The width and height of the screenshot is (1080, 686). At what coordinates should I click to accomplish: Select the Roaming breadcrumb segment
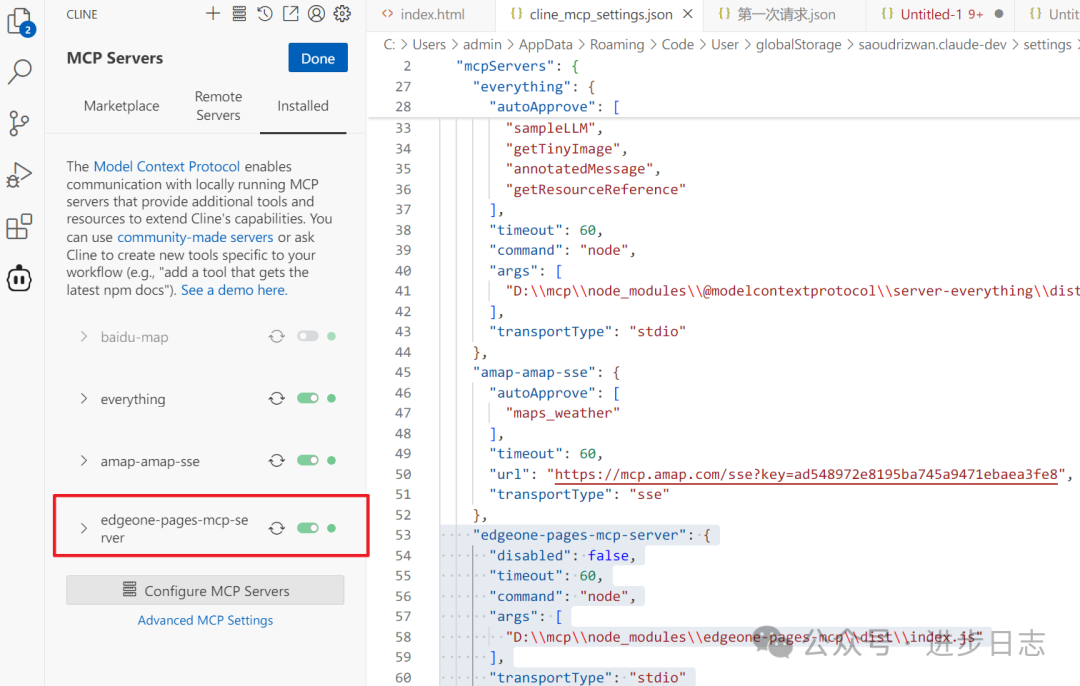pyautogui.click(x=617, y=45)
